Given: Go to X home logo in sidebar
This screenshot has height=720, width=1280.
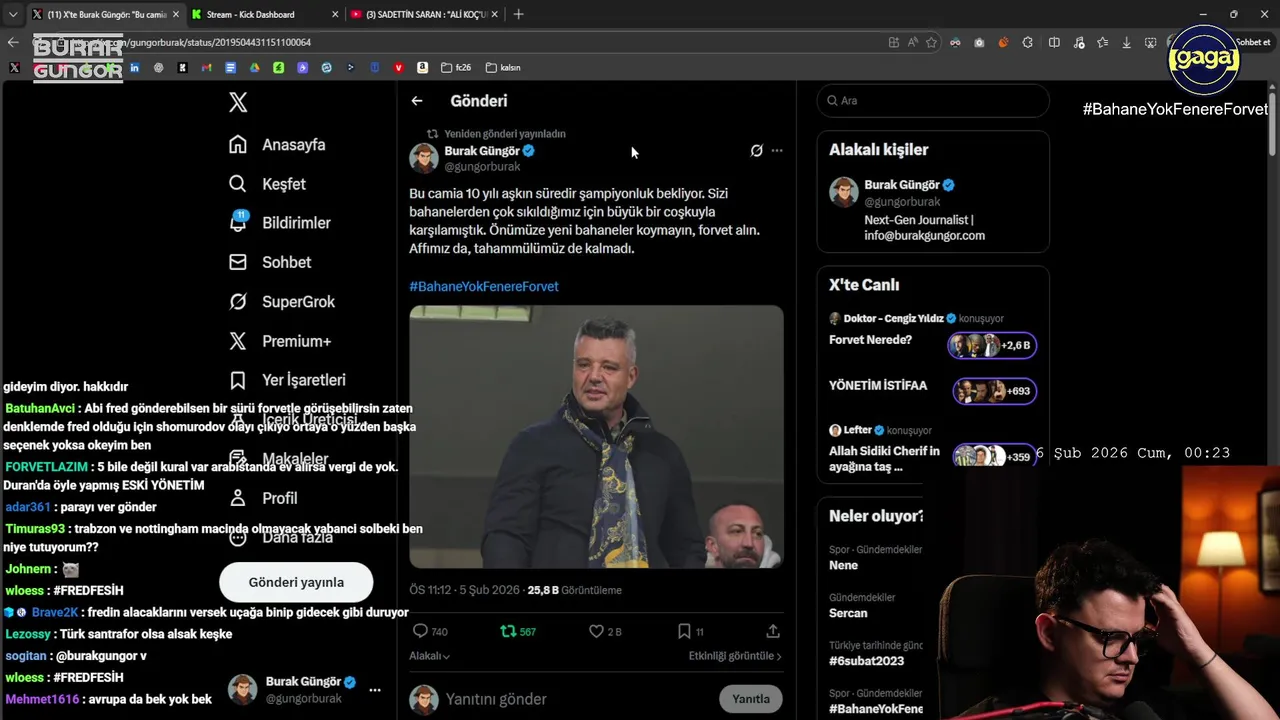Looking at the screenshot, I should click(x=238, y=102).
